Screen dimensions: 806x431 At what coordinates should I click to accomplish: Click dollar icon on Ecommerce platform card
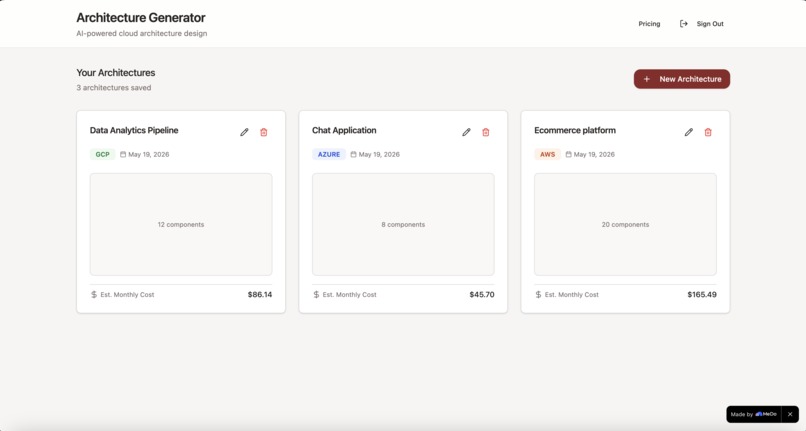538,295
